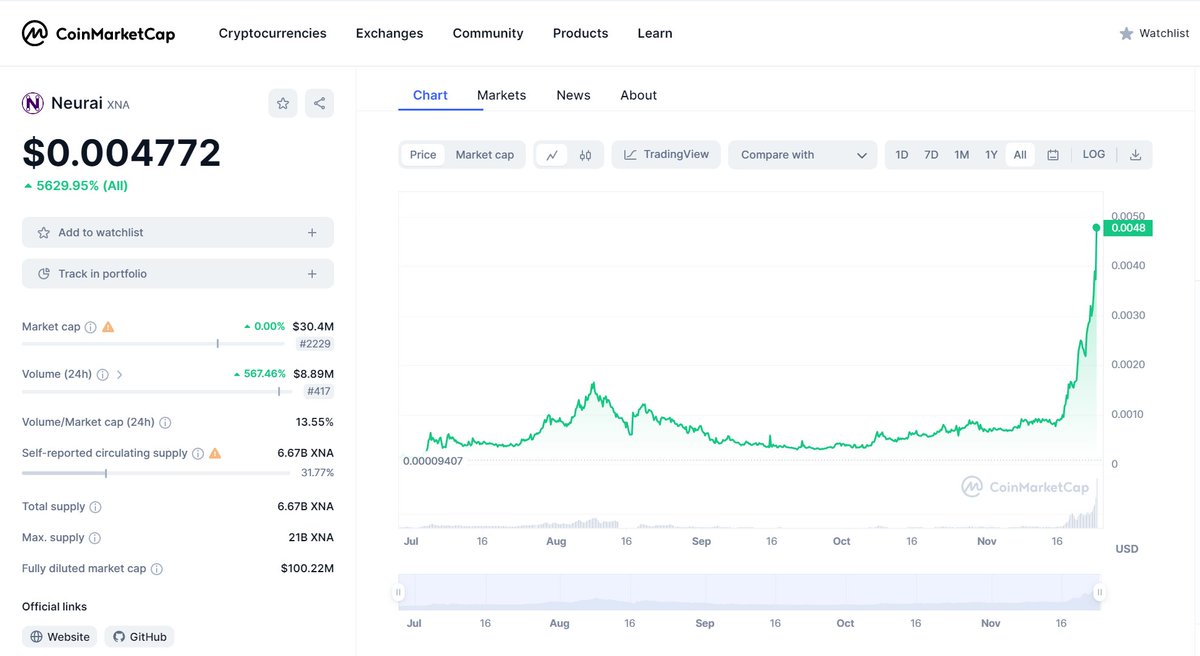1200x656 pixels.
Task: Open the Learn menu
Action: pyautogui.click(x=655, y=33)
